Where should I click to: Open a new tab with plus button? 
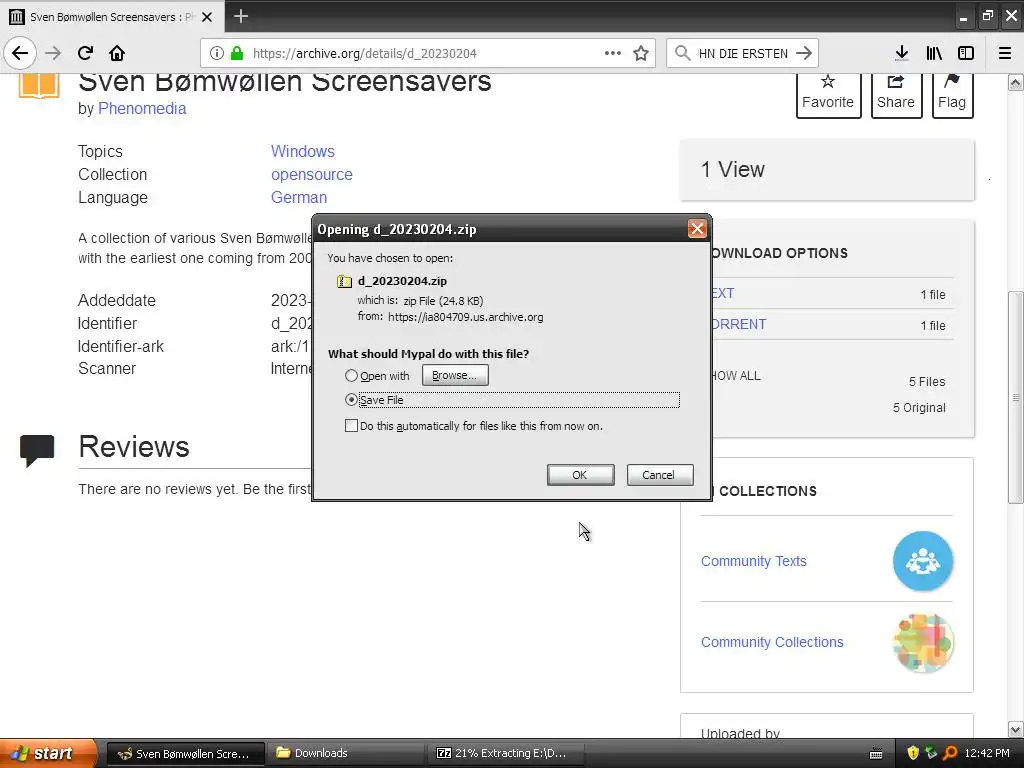click(240, 16)
